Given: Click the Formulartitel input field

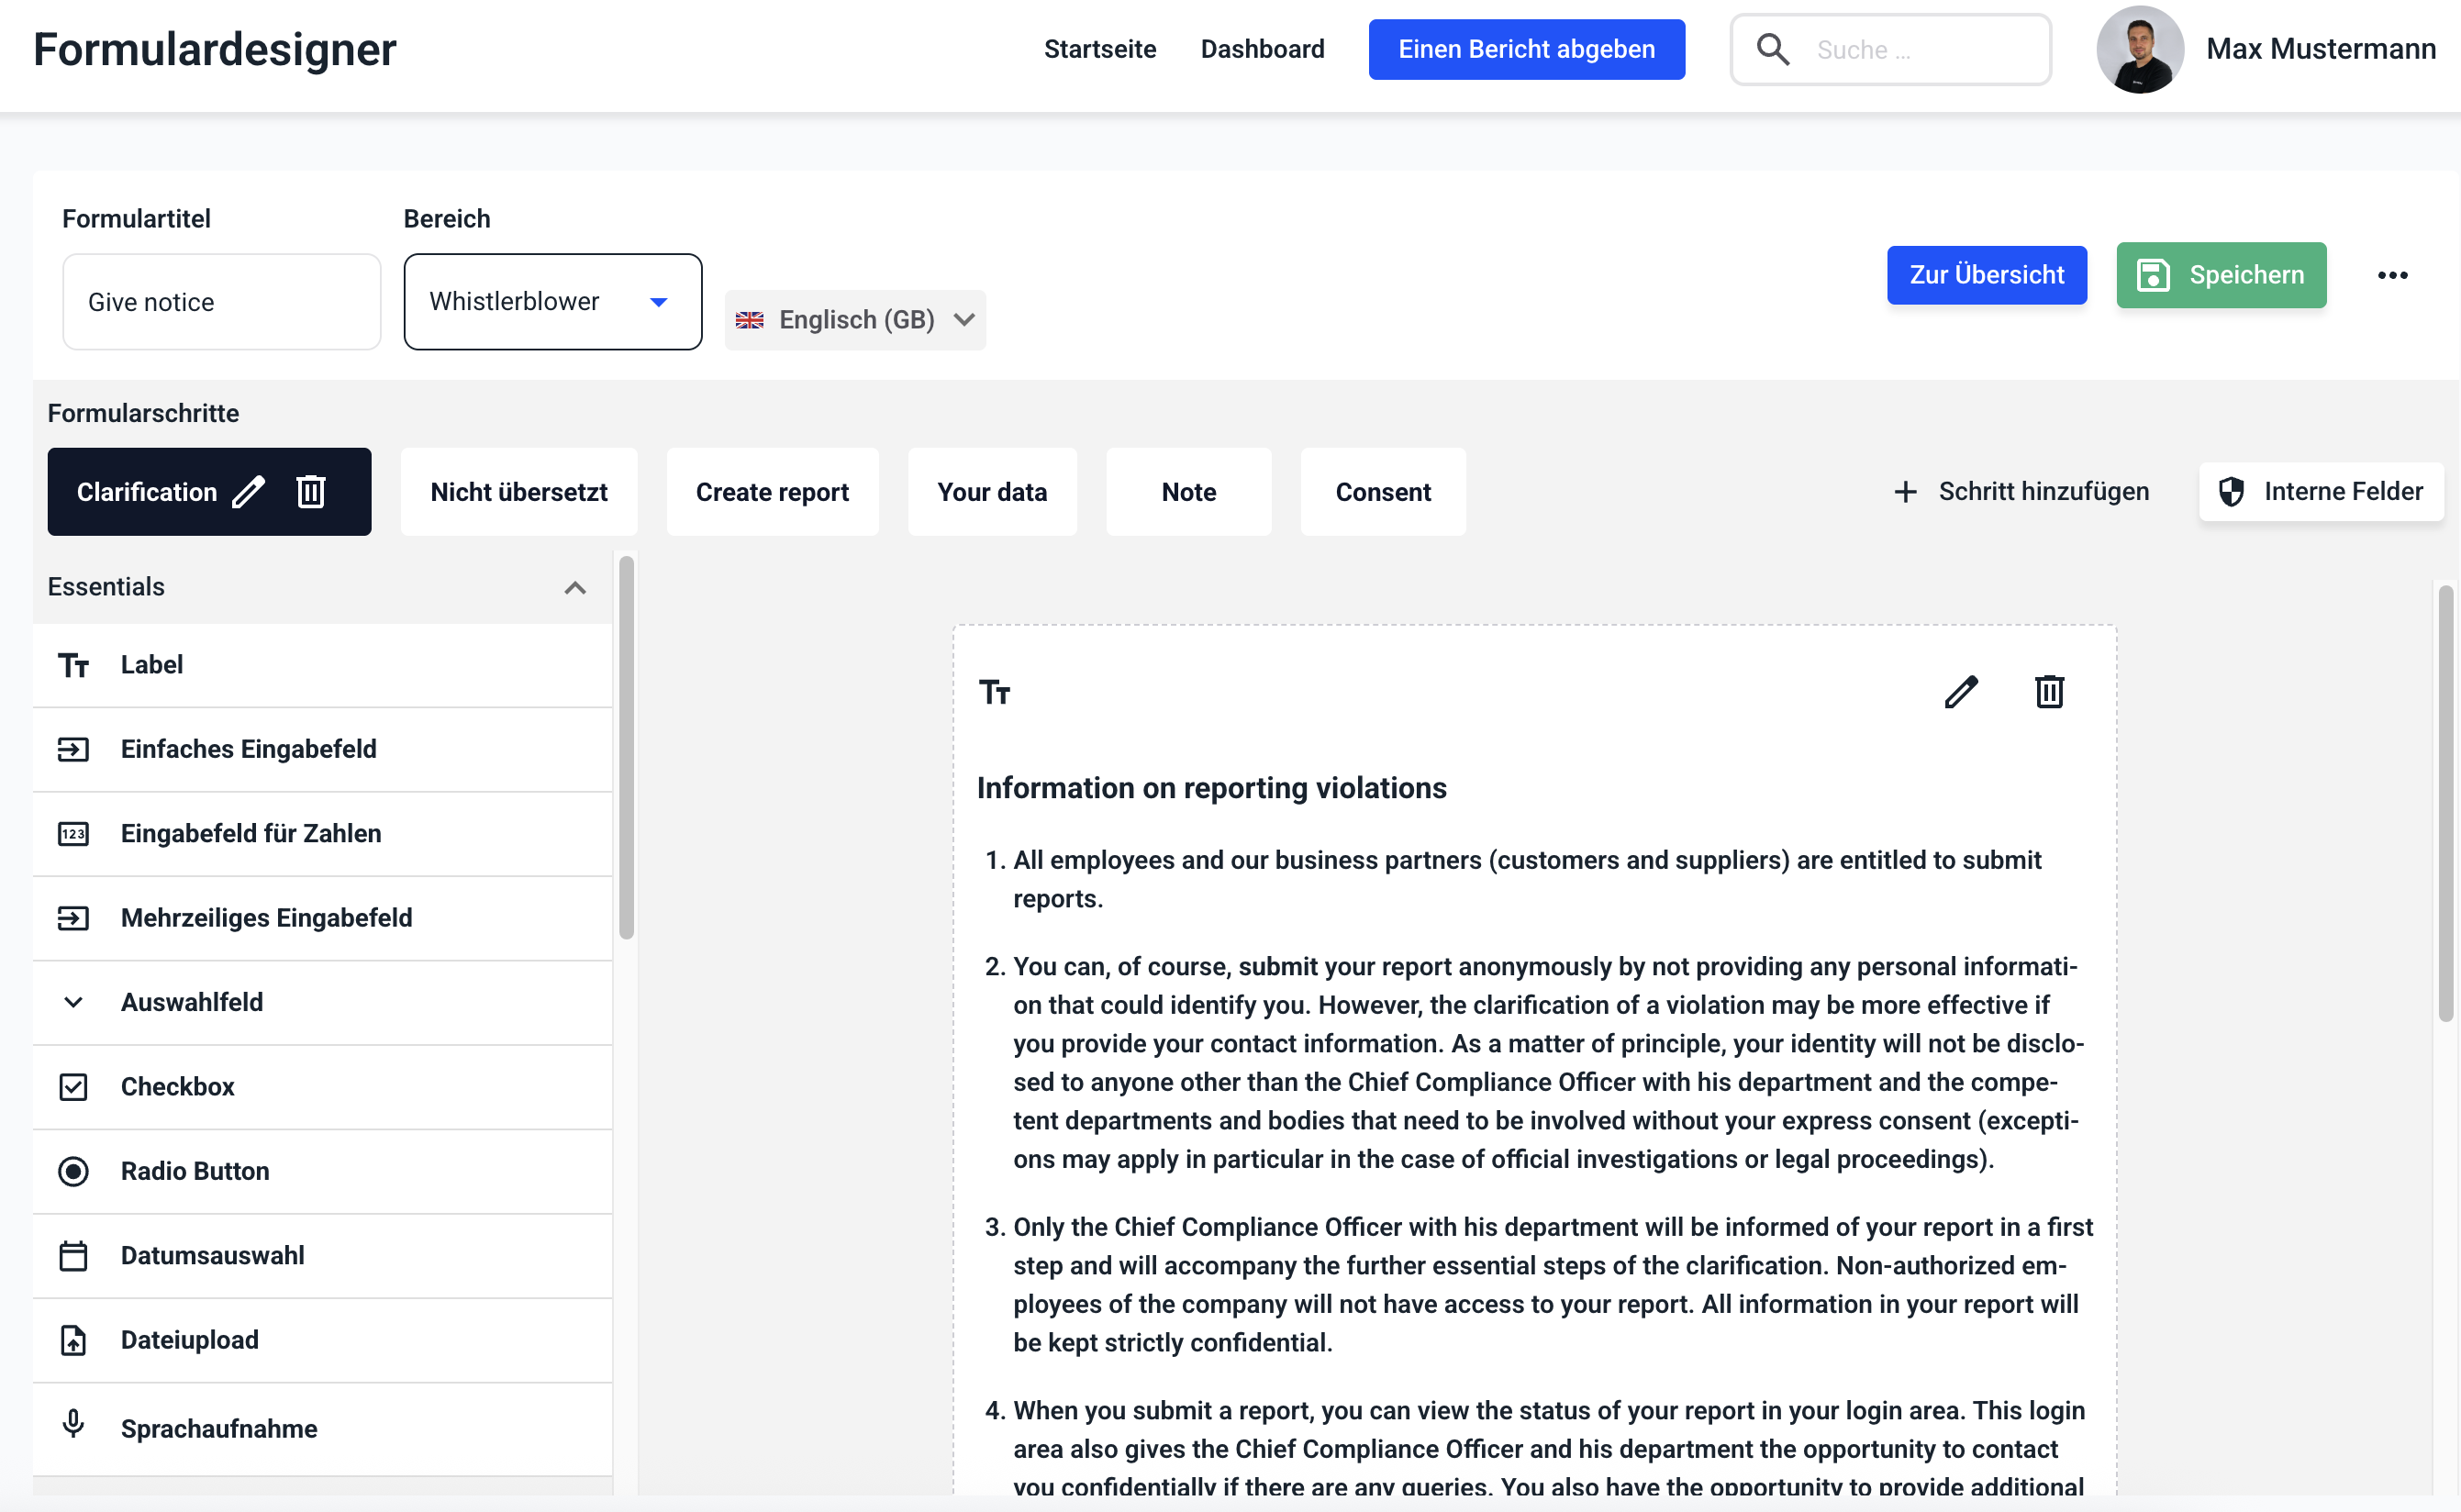Looking at the screenshot, I should tap(221, 302).
